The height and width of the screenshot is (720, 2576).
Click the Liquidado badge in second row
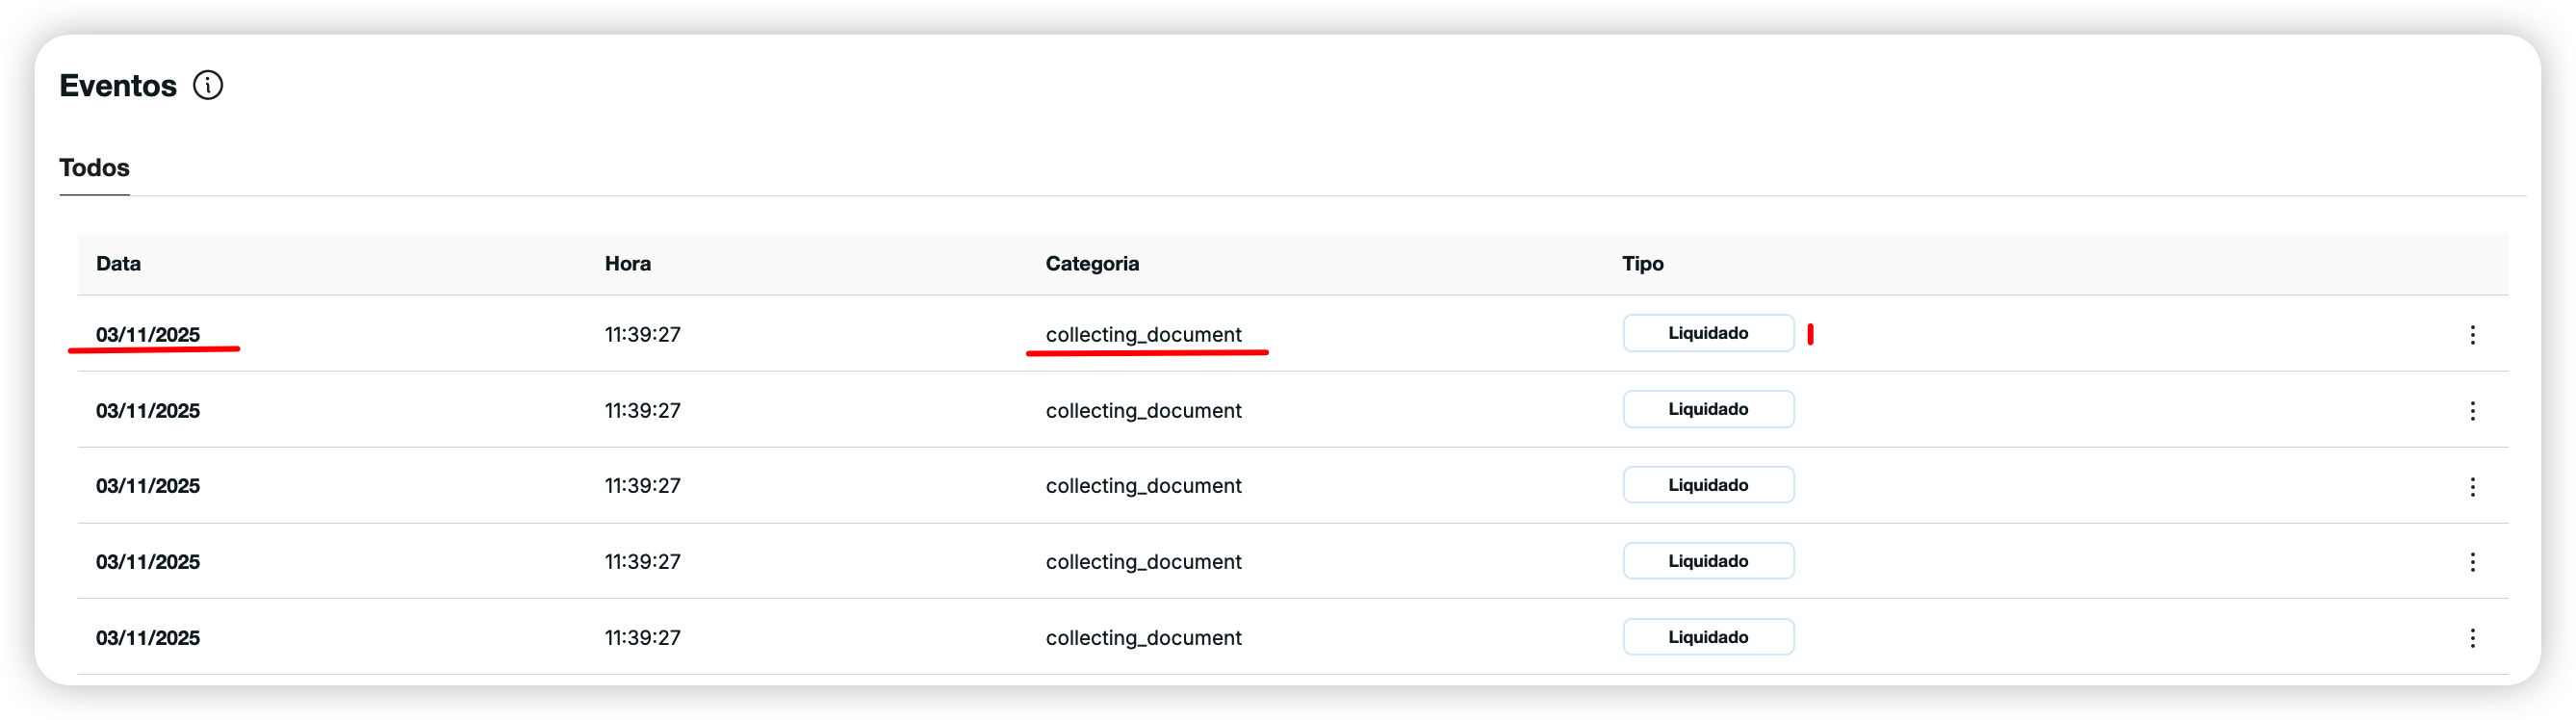[x=1708, y=410]
